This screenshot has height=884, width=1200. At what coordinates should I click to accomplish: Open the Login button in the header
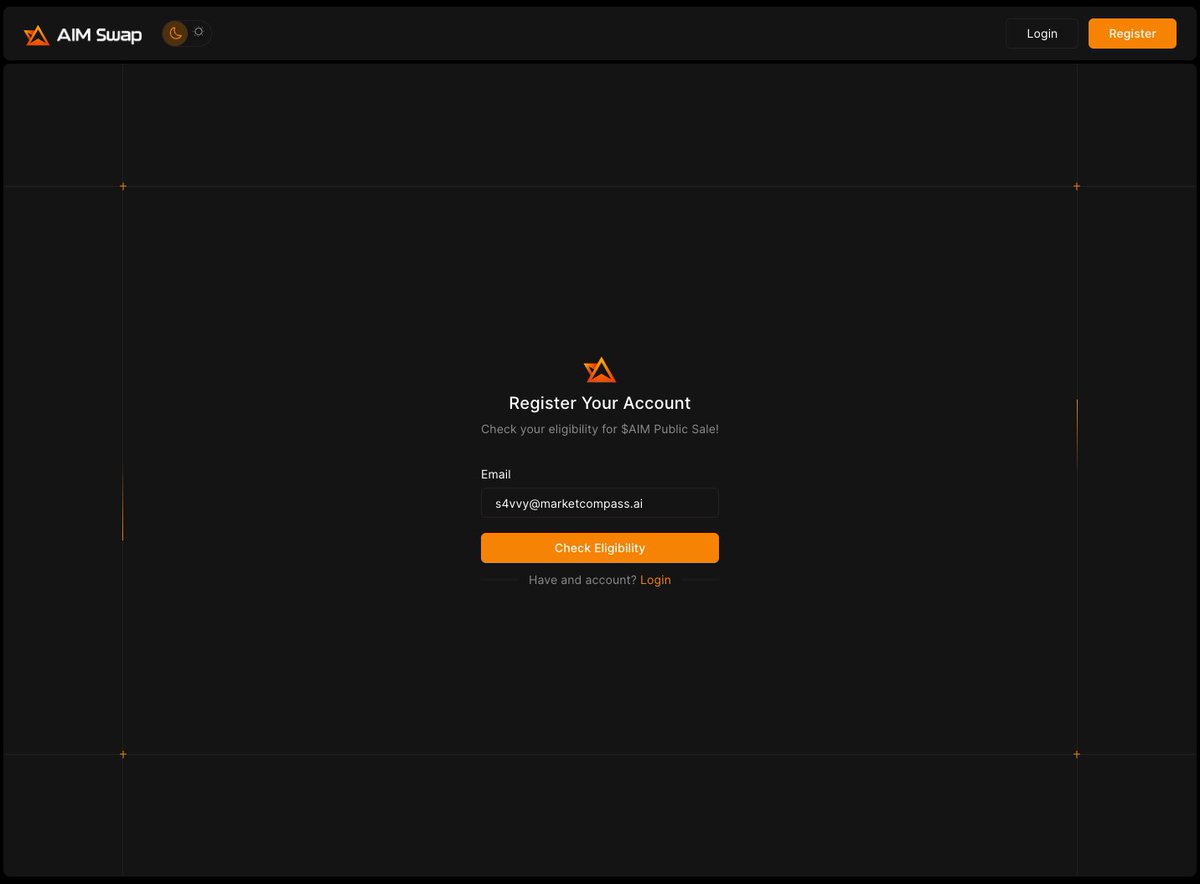tap(1042, 33)
